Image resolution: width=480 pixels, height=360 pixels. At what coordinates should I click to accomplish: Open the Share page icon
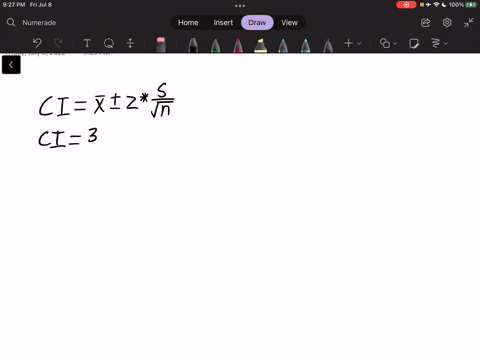426,22
